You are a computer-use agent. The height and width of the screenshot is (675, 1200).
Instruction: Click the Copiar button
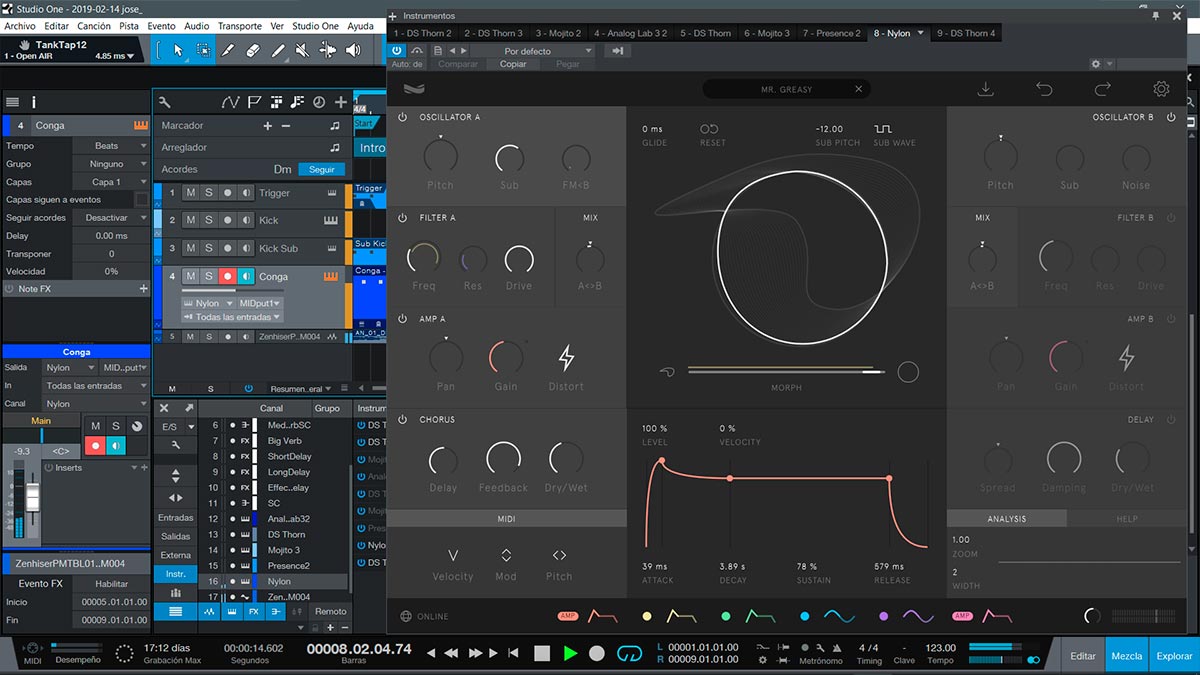[513, 64]
